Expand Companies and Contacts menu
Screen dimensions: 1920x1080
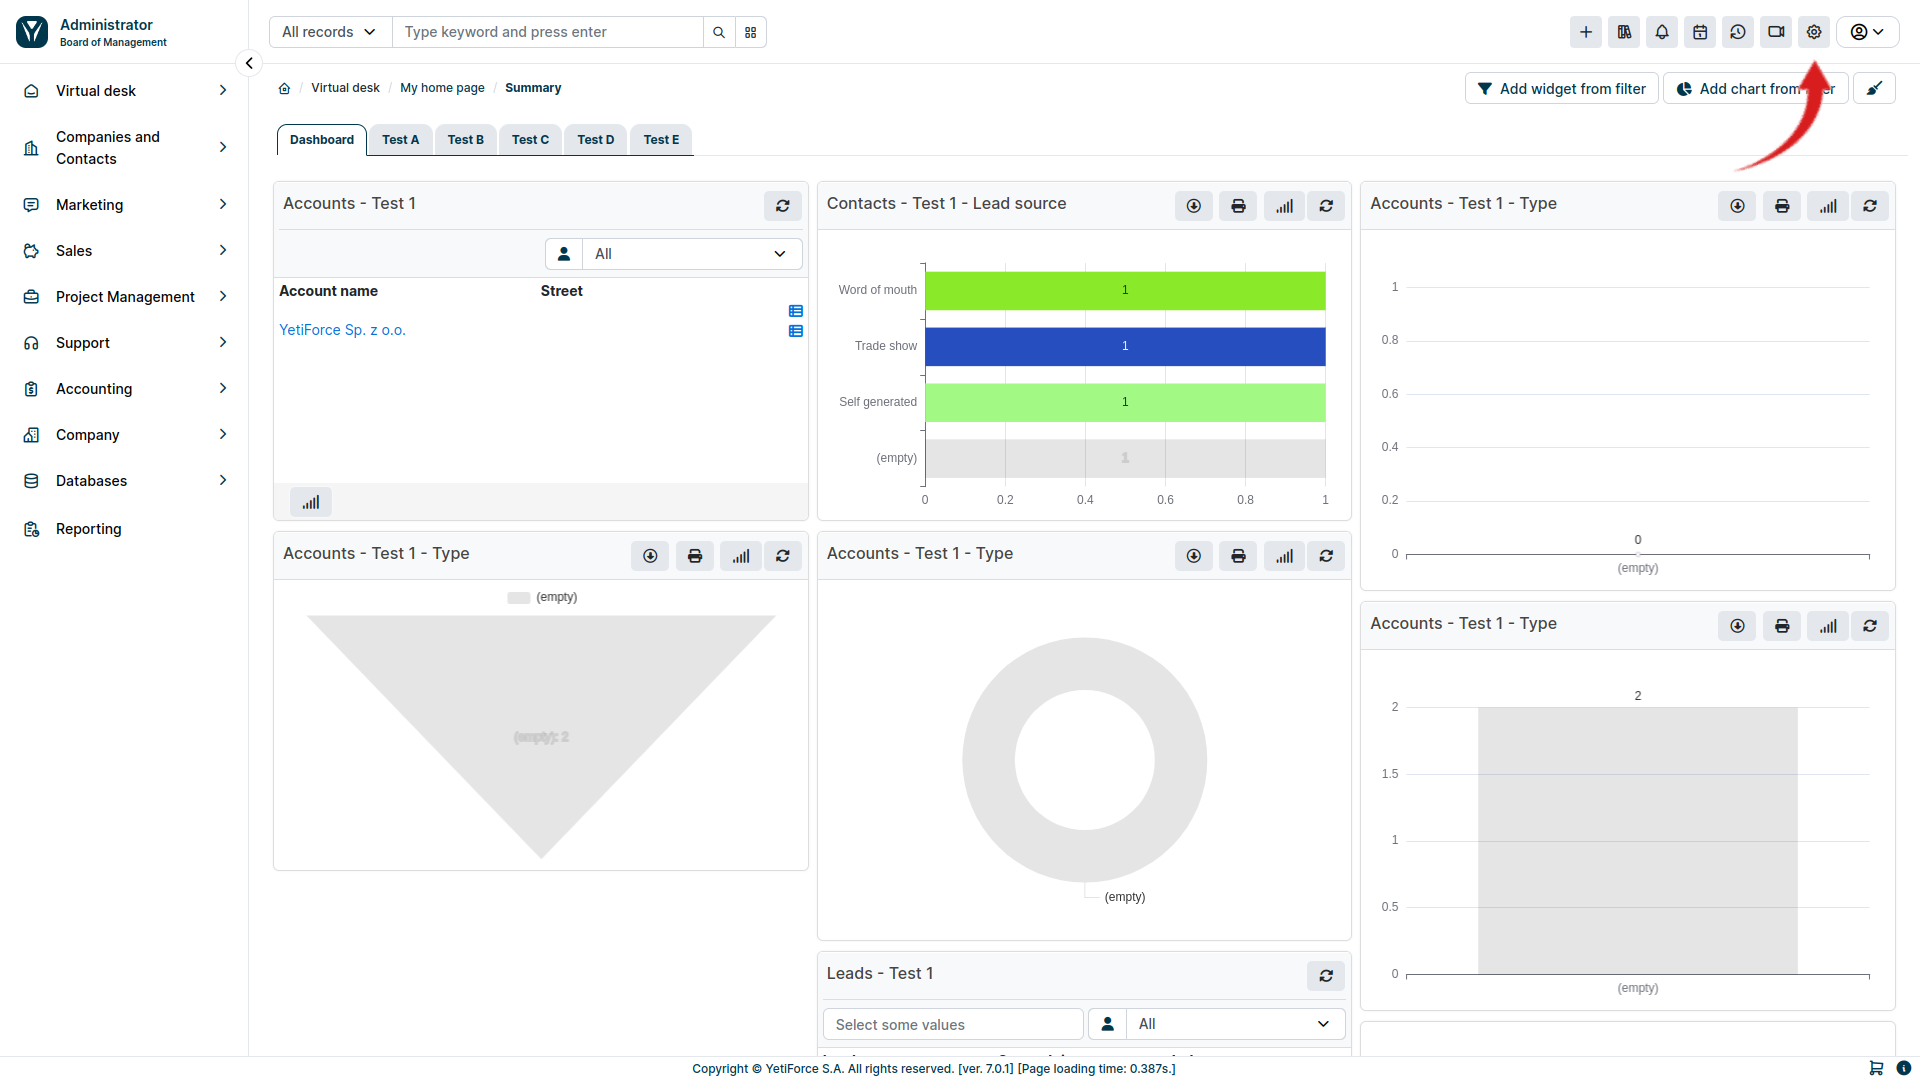click(x=124, y=148)
